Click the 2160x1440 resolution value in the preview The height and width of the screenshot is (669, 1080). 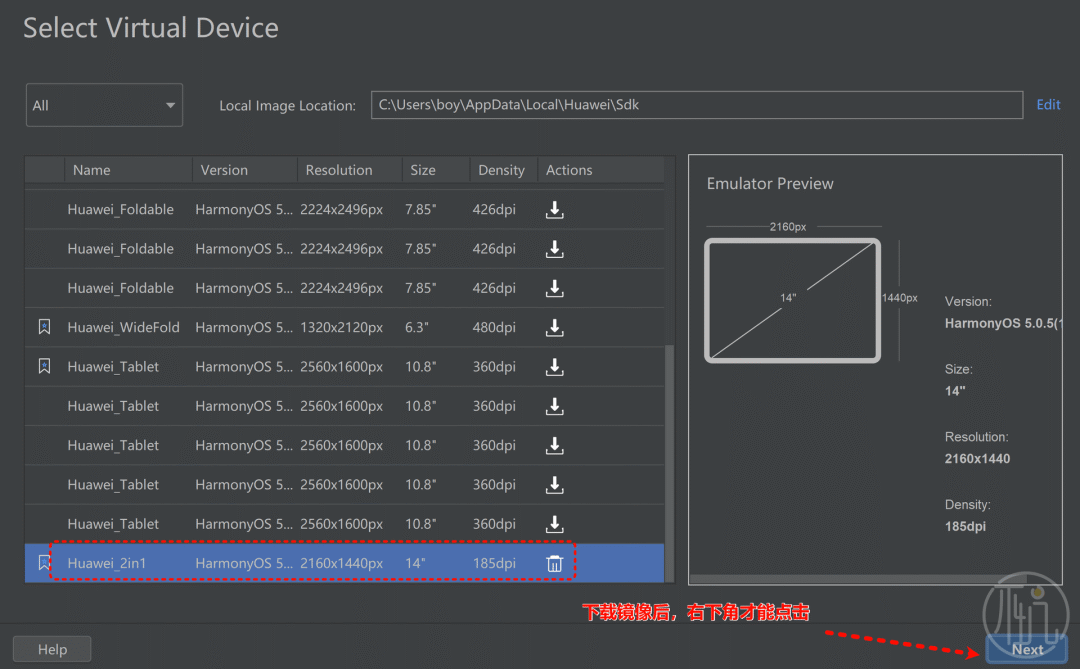point(977,459)
